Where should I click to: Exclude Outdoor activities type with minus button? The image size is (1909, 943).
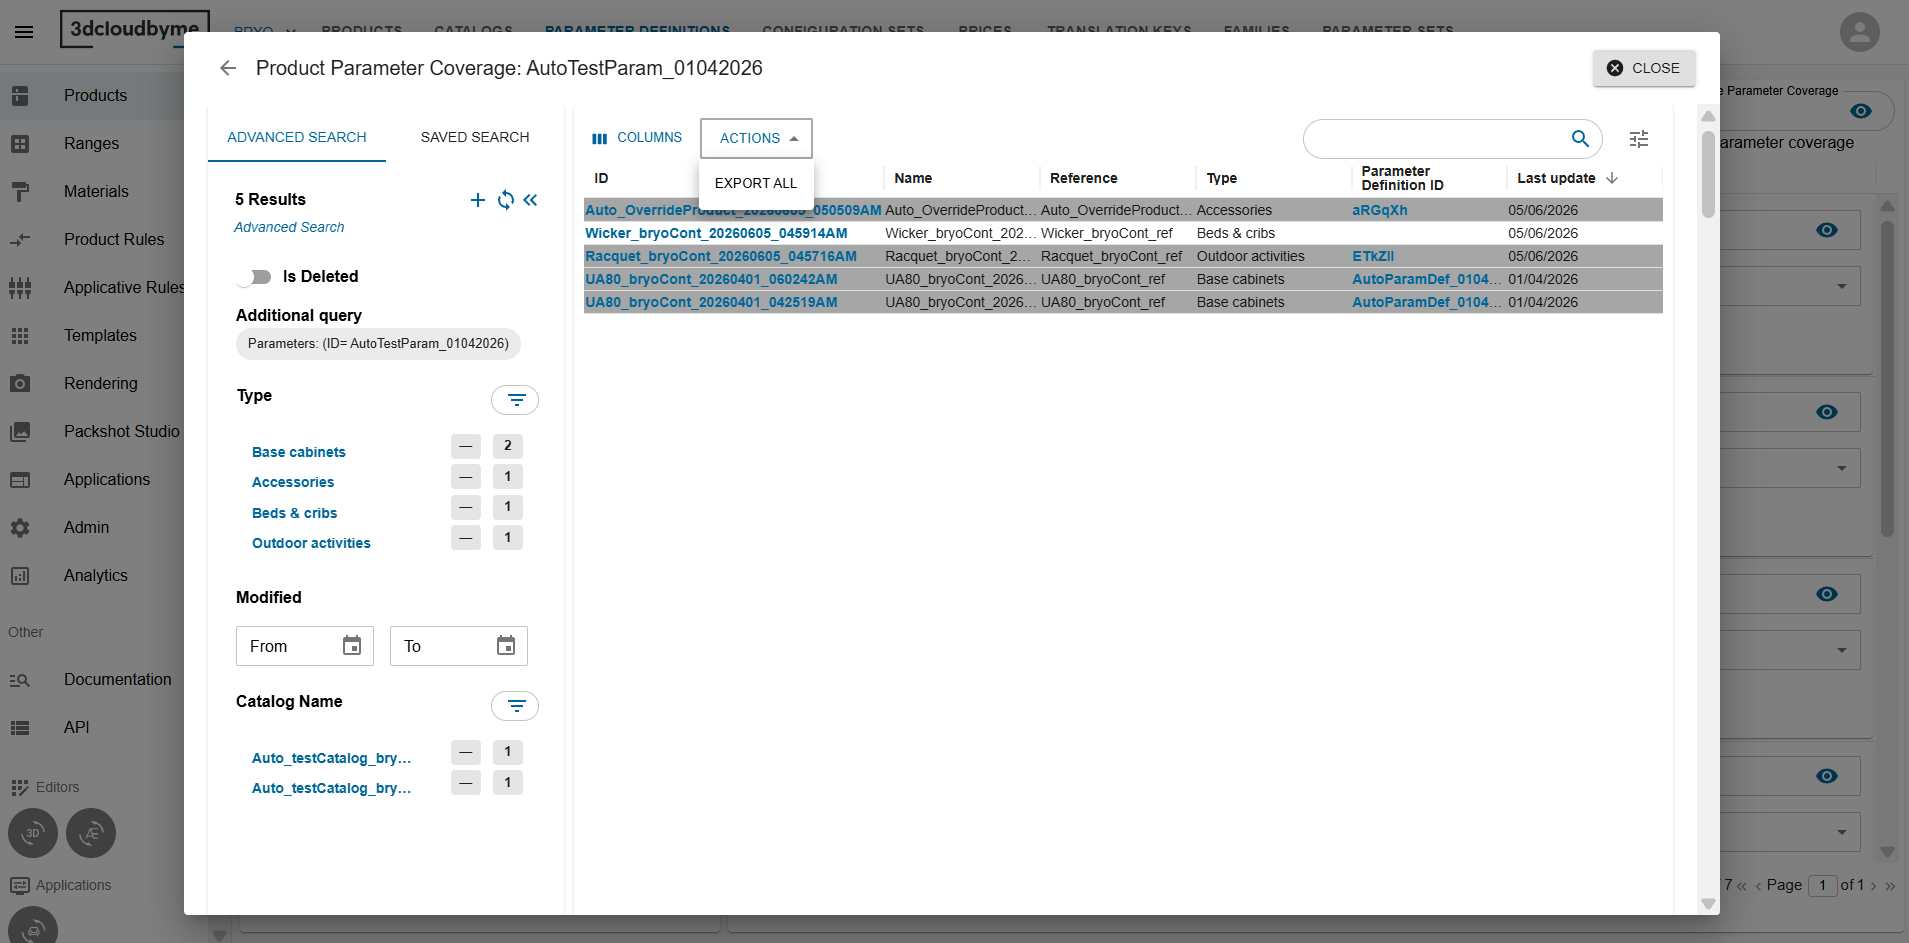click(x=466, y=538)
